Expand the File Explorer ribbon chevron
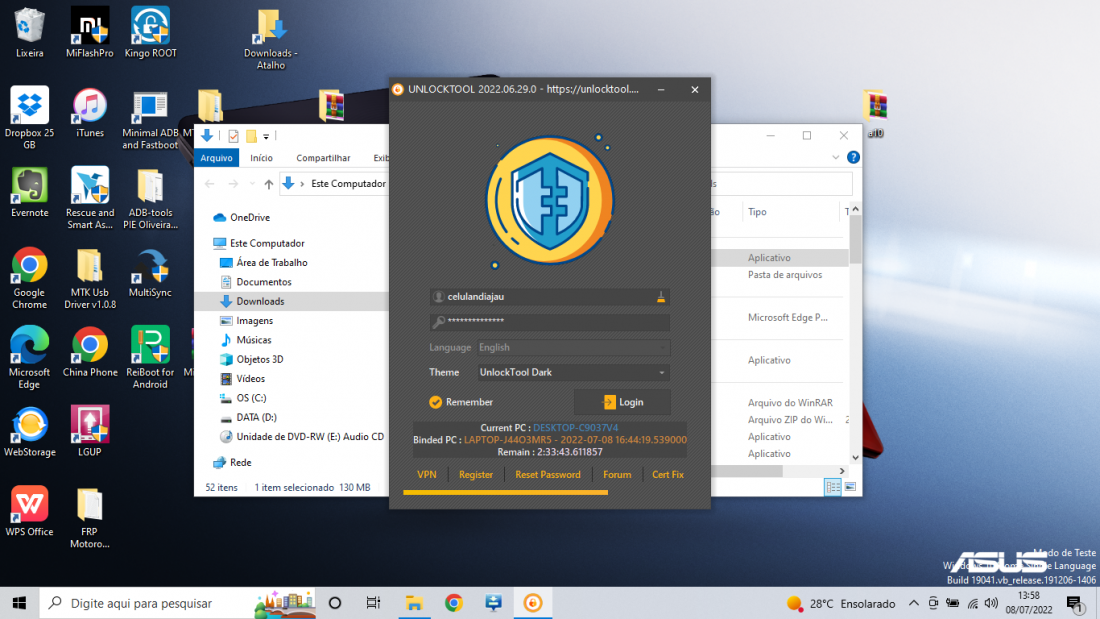1100x619 pixels. [x=836, y=158]
